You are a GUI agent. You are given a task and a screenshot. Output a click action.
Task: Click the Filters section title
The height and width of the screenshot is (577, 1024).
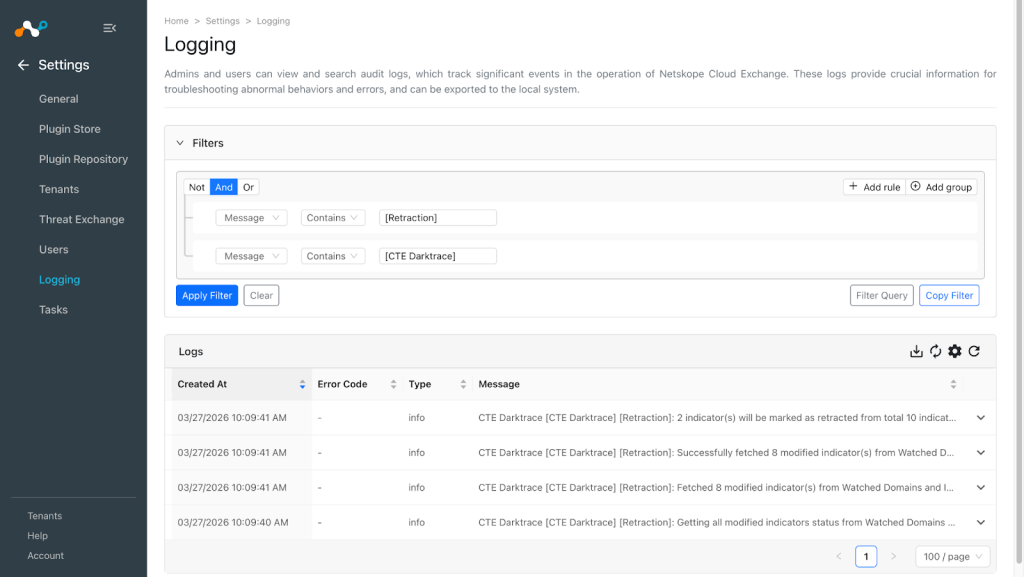tap(208, 143)
